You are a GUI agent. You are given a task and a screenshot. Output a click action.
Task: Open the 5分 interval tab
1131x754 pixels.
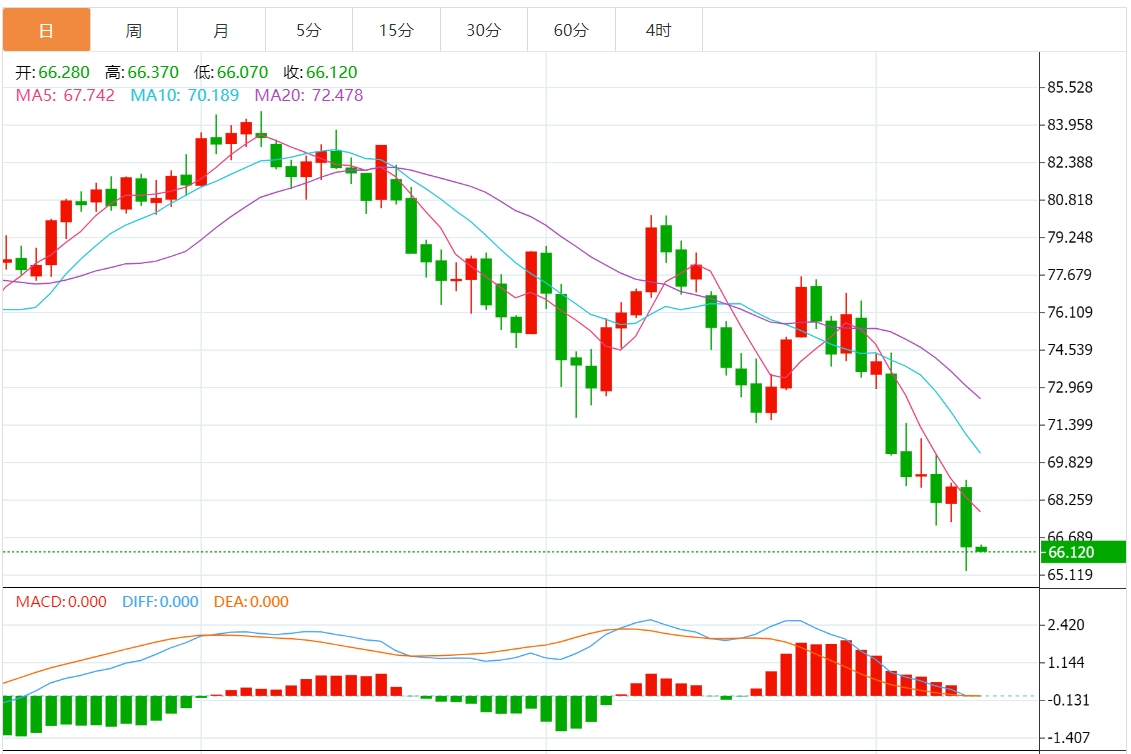309,30
